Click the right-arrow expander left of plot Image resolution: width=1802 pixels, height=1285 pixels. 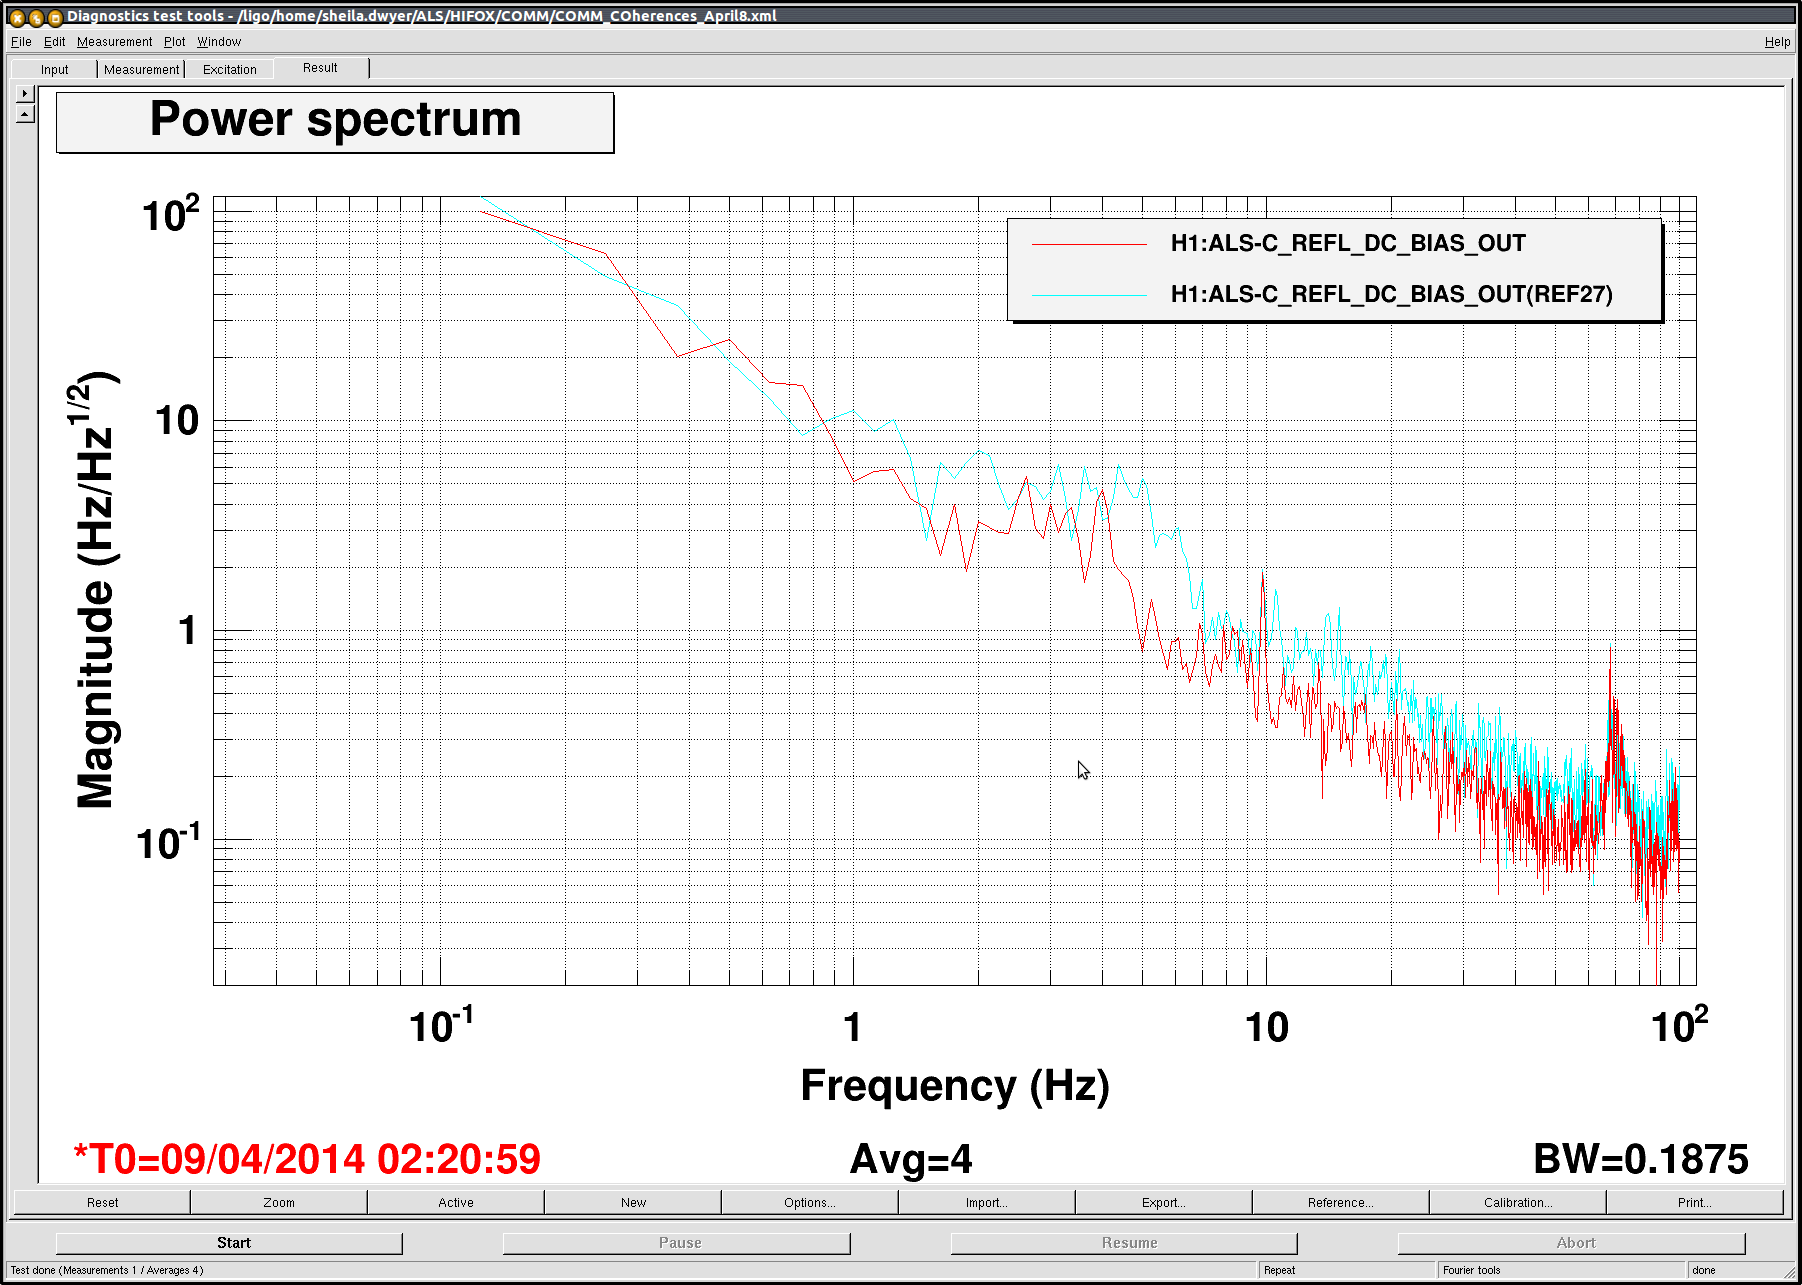(x=25, y=93)
